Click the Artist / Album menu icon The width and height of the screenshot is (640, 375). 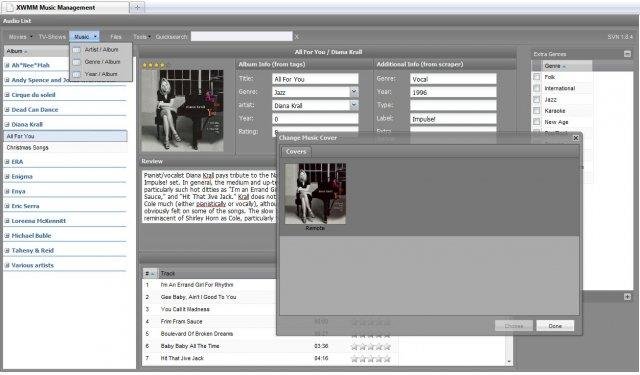76,50
